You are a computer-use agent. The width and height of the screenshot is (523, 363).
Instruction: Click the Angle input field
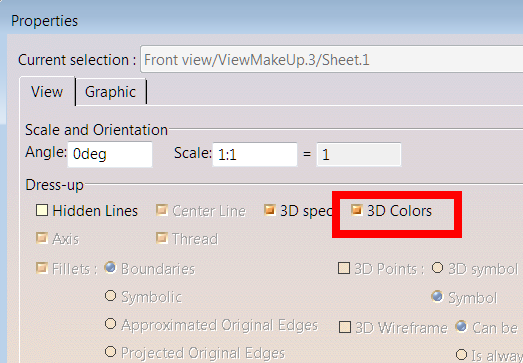coord(110,154)
